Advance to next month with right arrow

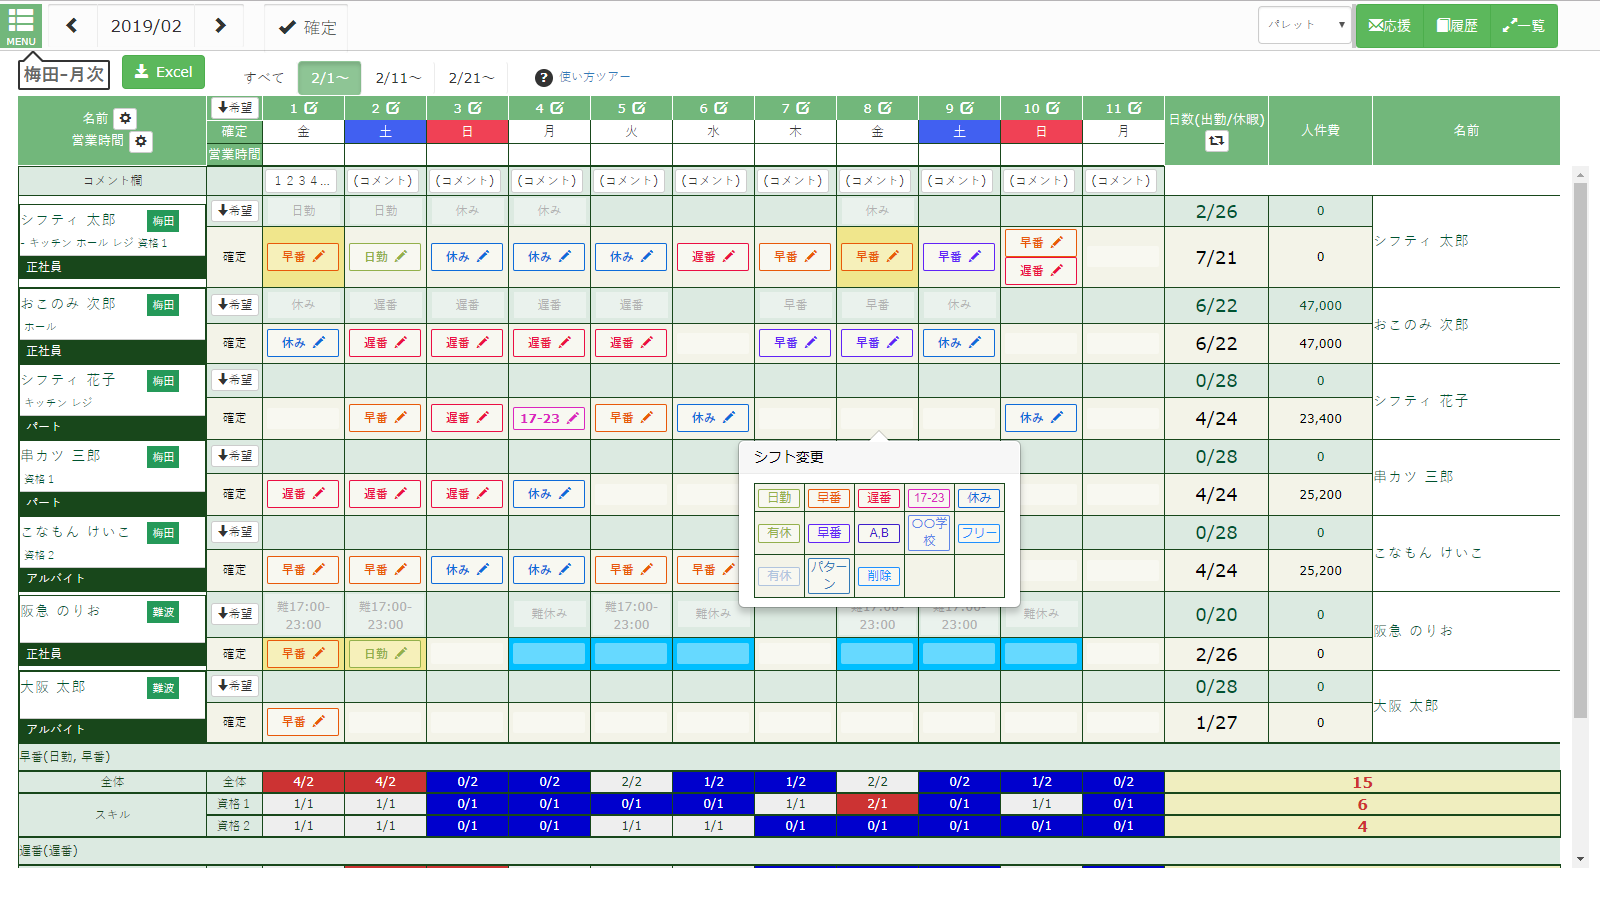[221, 26]
